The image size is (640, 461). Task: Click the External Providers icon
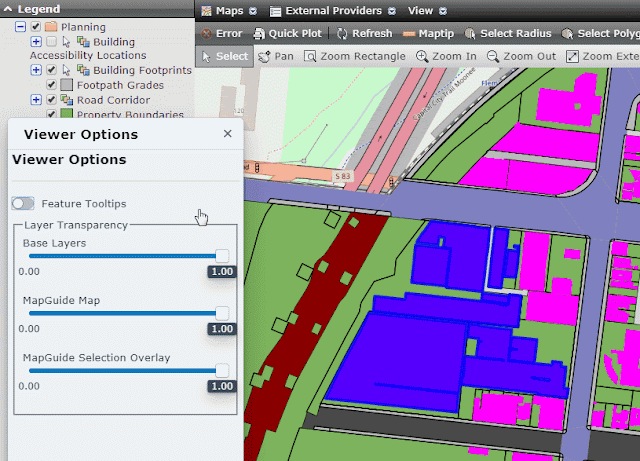tap(276, 11)
